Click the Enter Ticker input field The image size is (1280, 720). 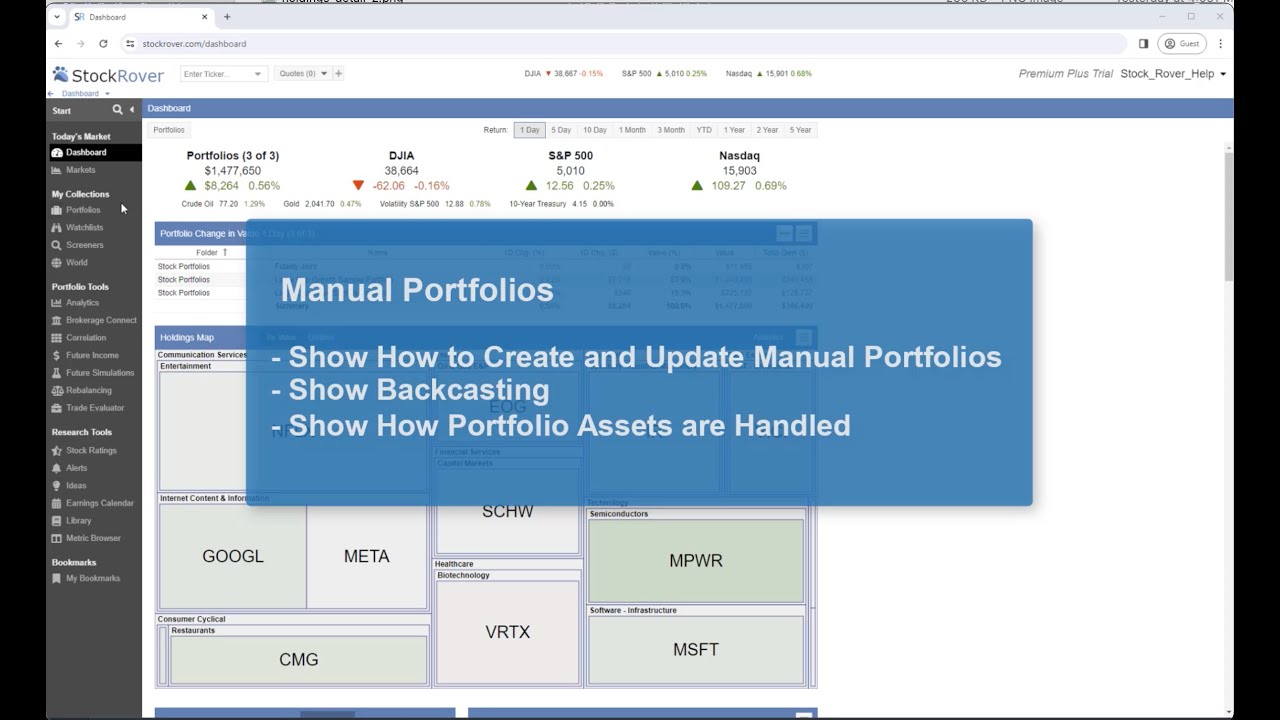[x=216, y=74]
